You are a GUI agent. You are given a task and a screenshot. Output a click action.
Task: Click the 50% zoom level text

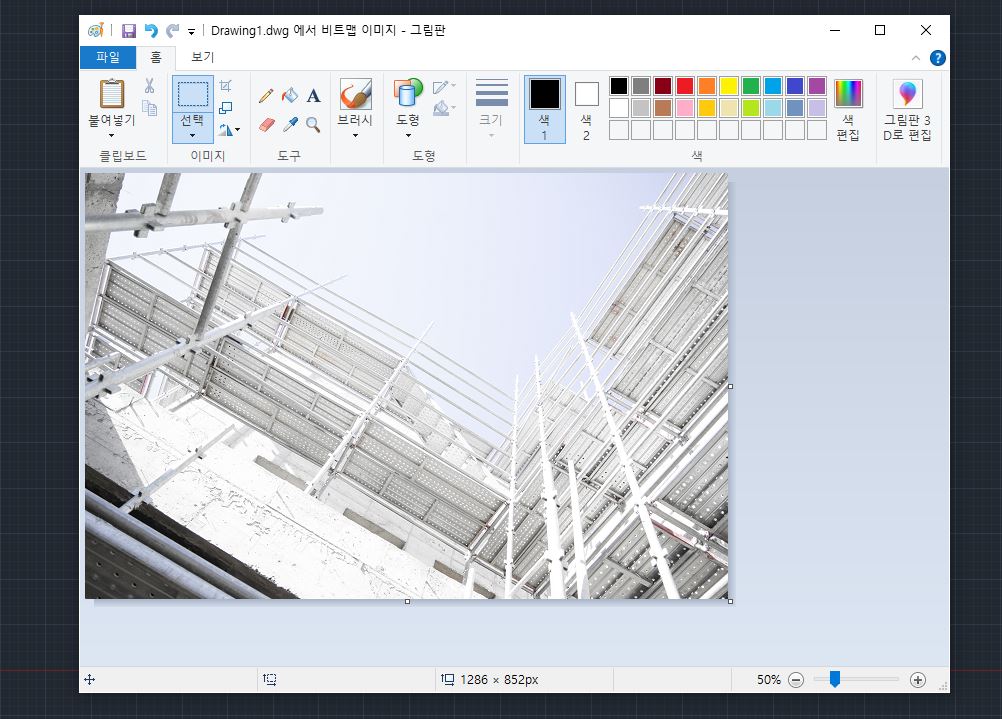coord(769,680)
